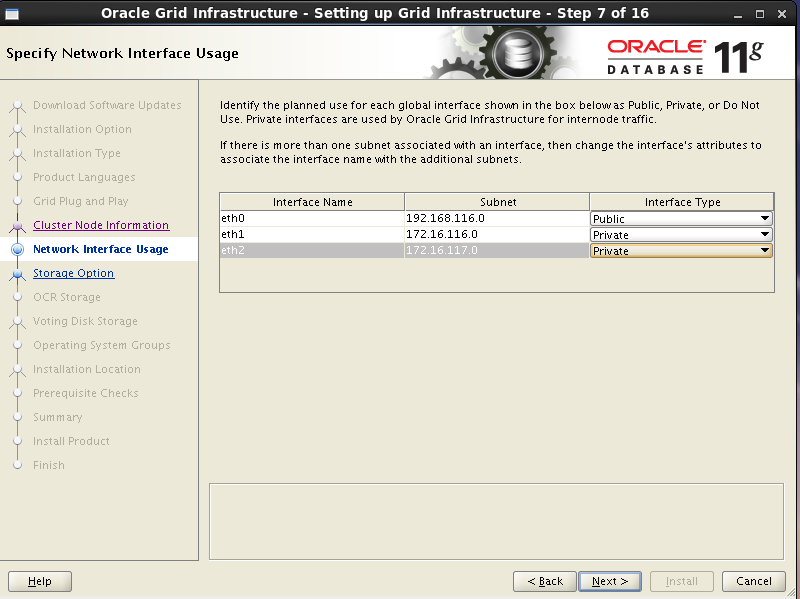Viewport: 800px width, 599px height.
Task: Click the Interface Name column header
Action: pyautogui.click(x=312, y=202)
